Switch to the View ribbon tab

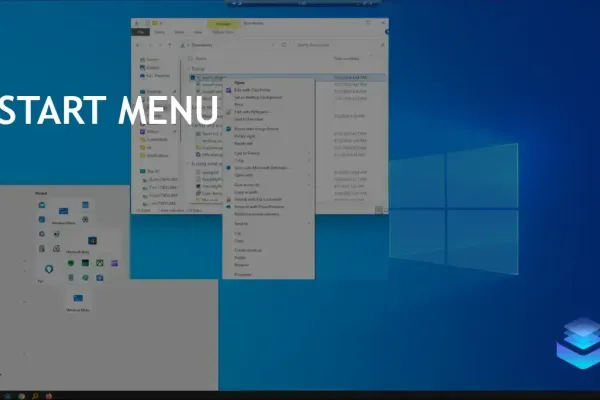(x=197, y=33)
